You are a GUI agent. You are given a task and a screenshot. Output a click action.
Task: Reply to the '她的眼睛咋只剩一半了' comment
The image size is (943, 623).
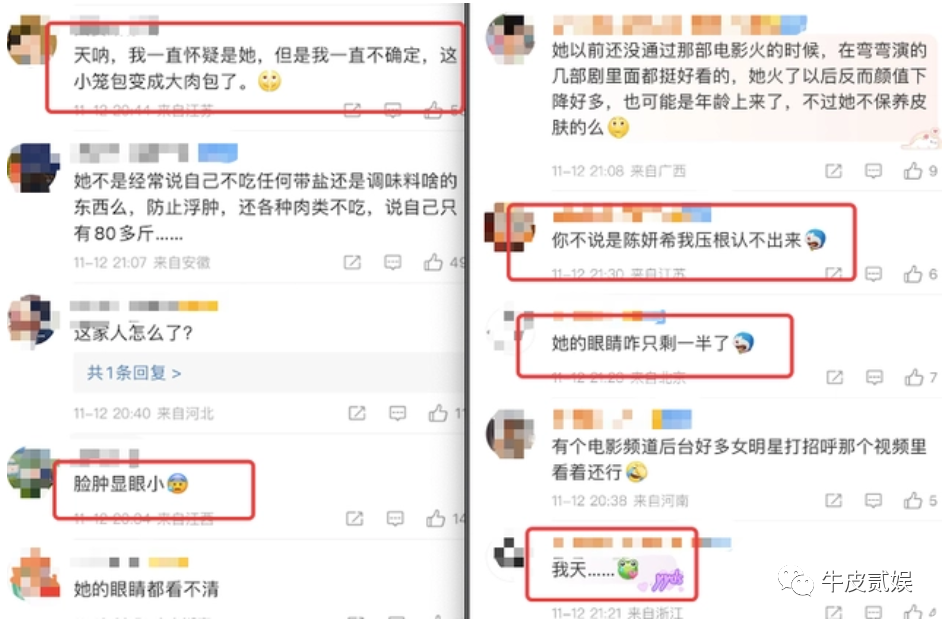coord(874,378)
